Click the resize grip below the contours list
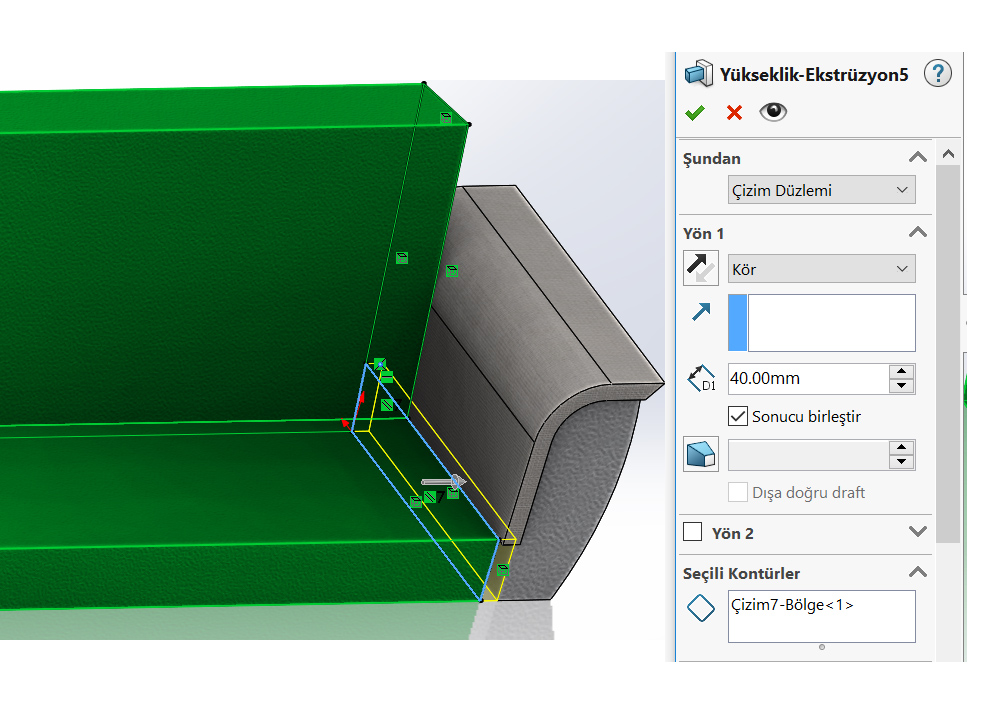 tap(821, 647)
